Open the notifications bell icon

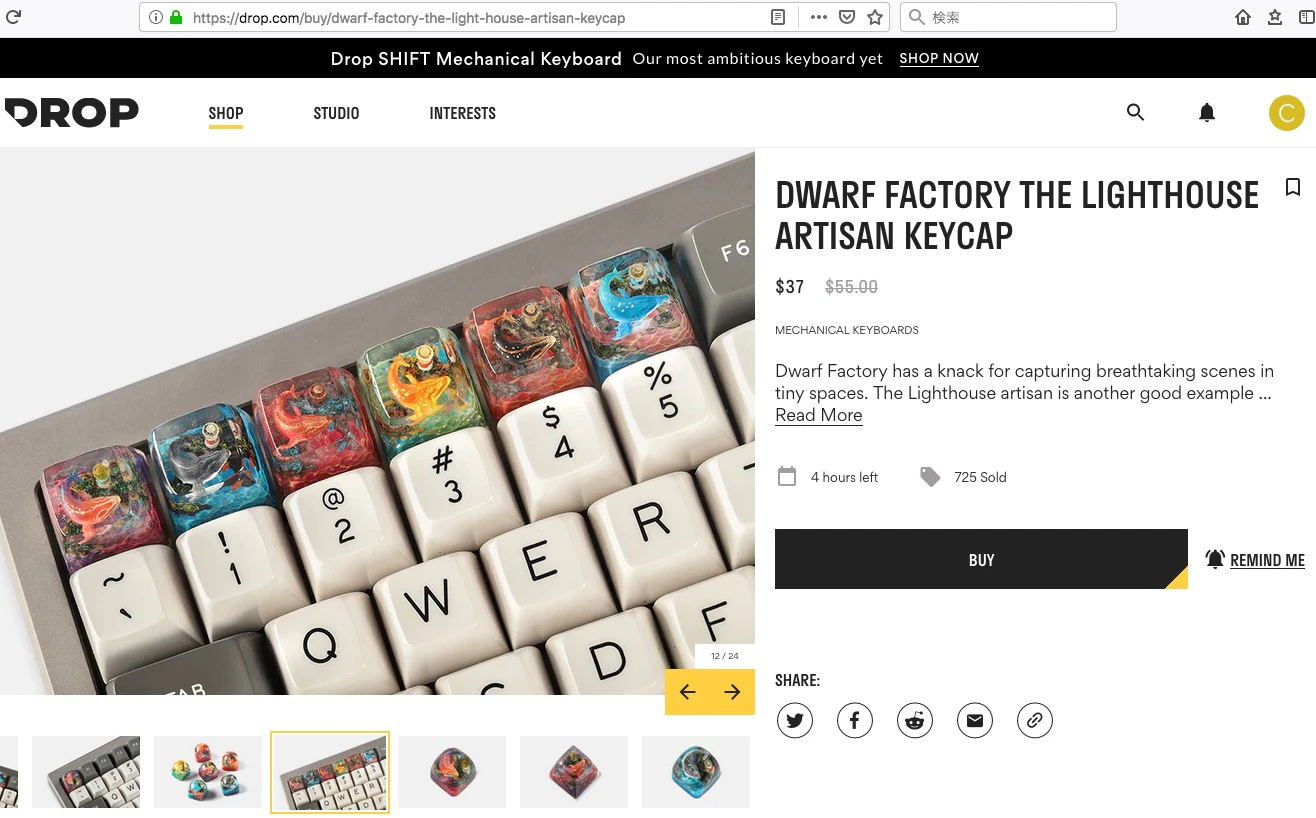1207,112
